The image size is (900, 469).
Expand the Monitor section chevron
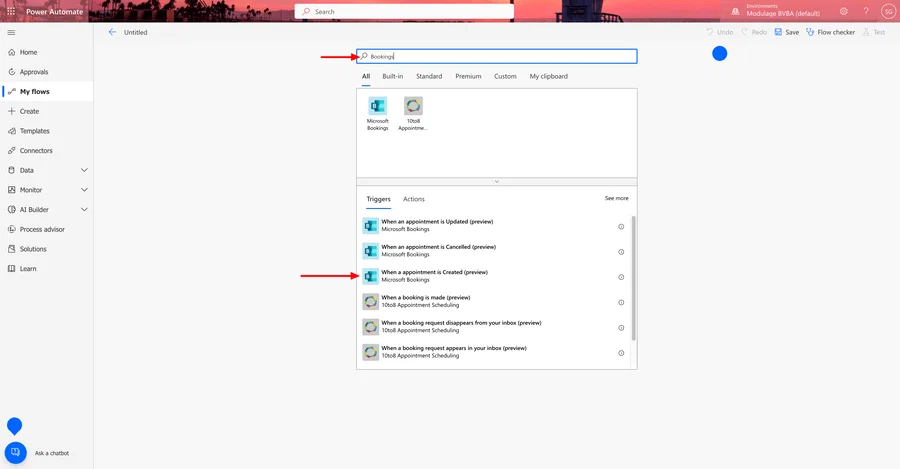pos(84,190)
